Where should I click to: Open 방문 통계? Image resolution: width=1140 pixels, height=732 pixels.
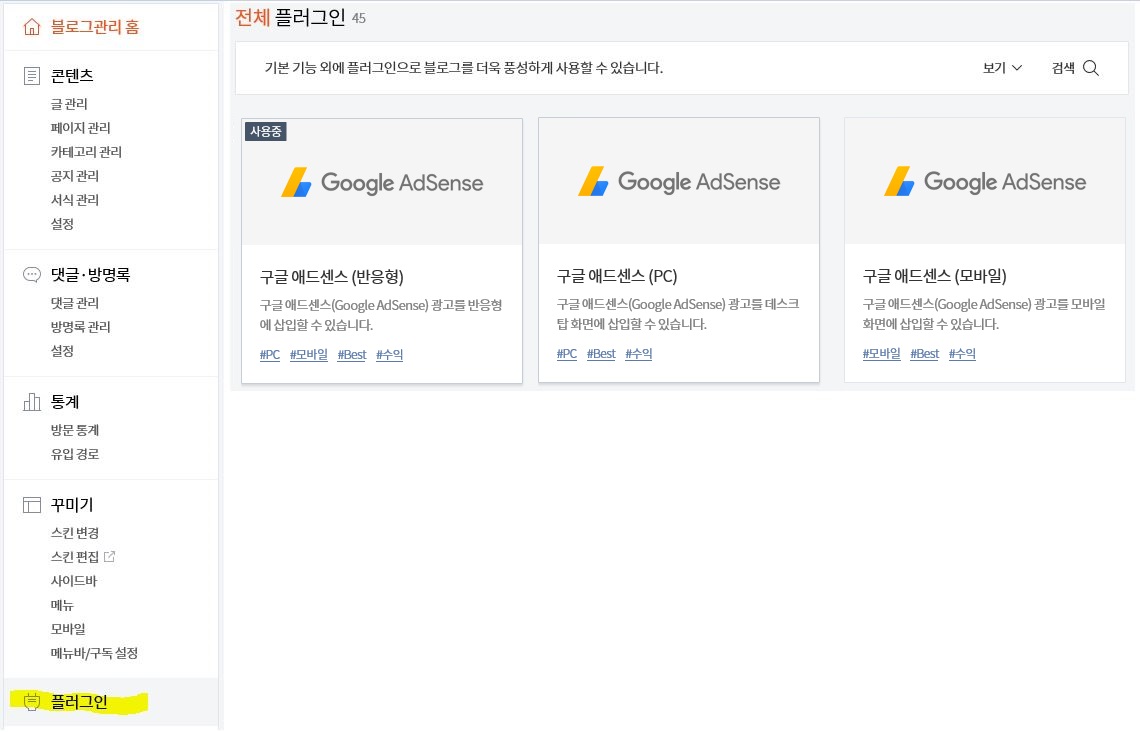[75, 430]
